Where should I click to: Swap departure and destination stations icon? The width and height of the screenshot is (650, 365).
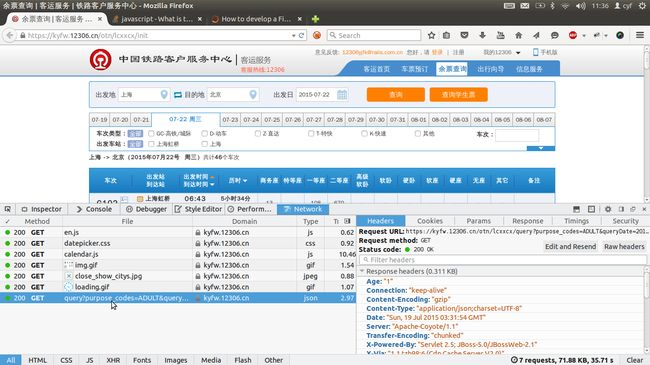tap(177, 95)
